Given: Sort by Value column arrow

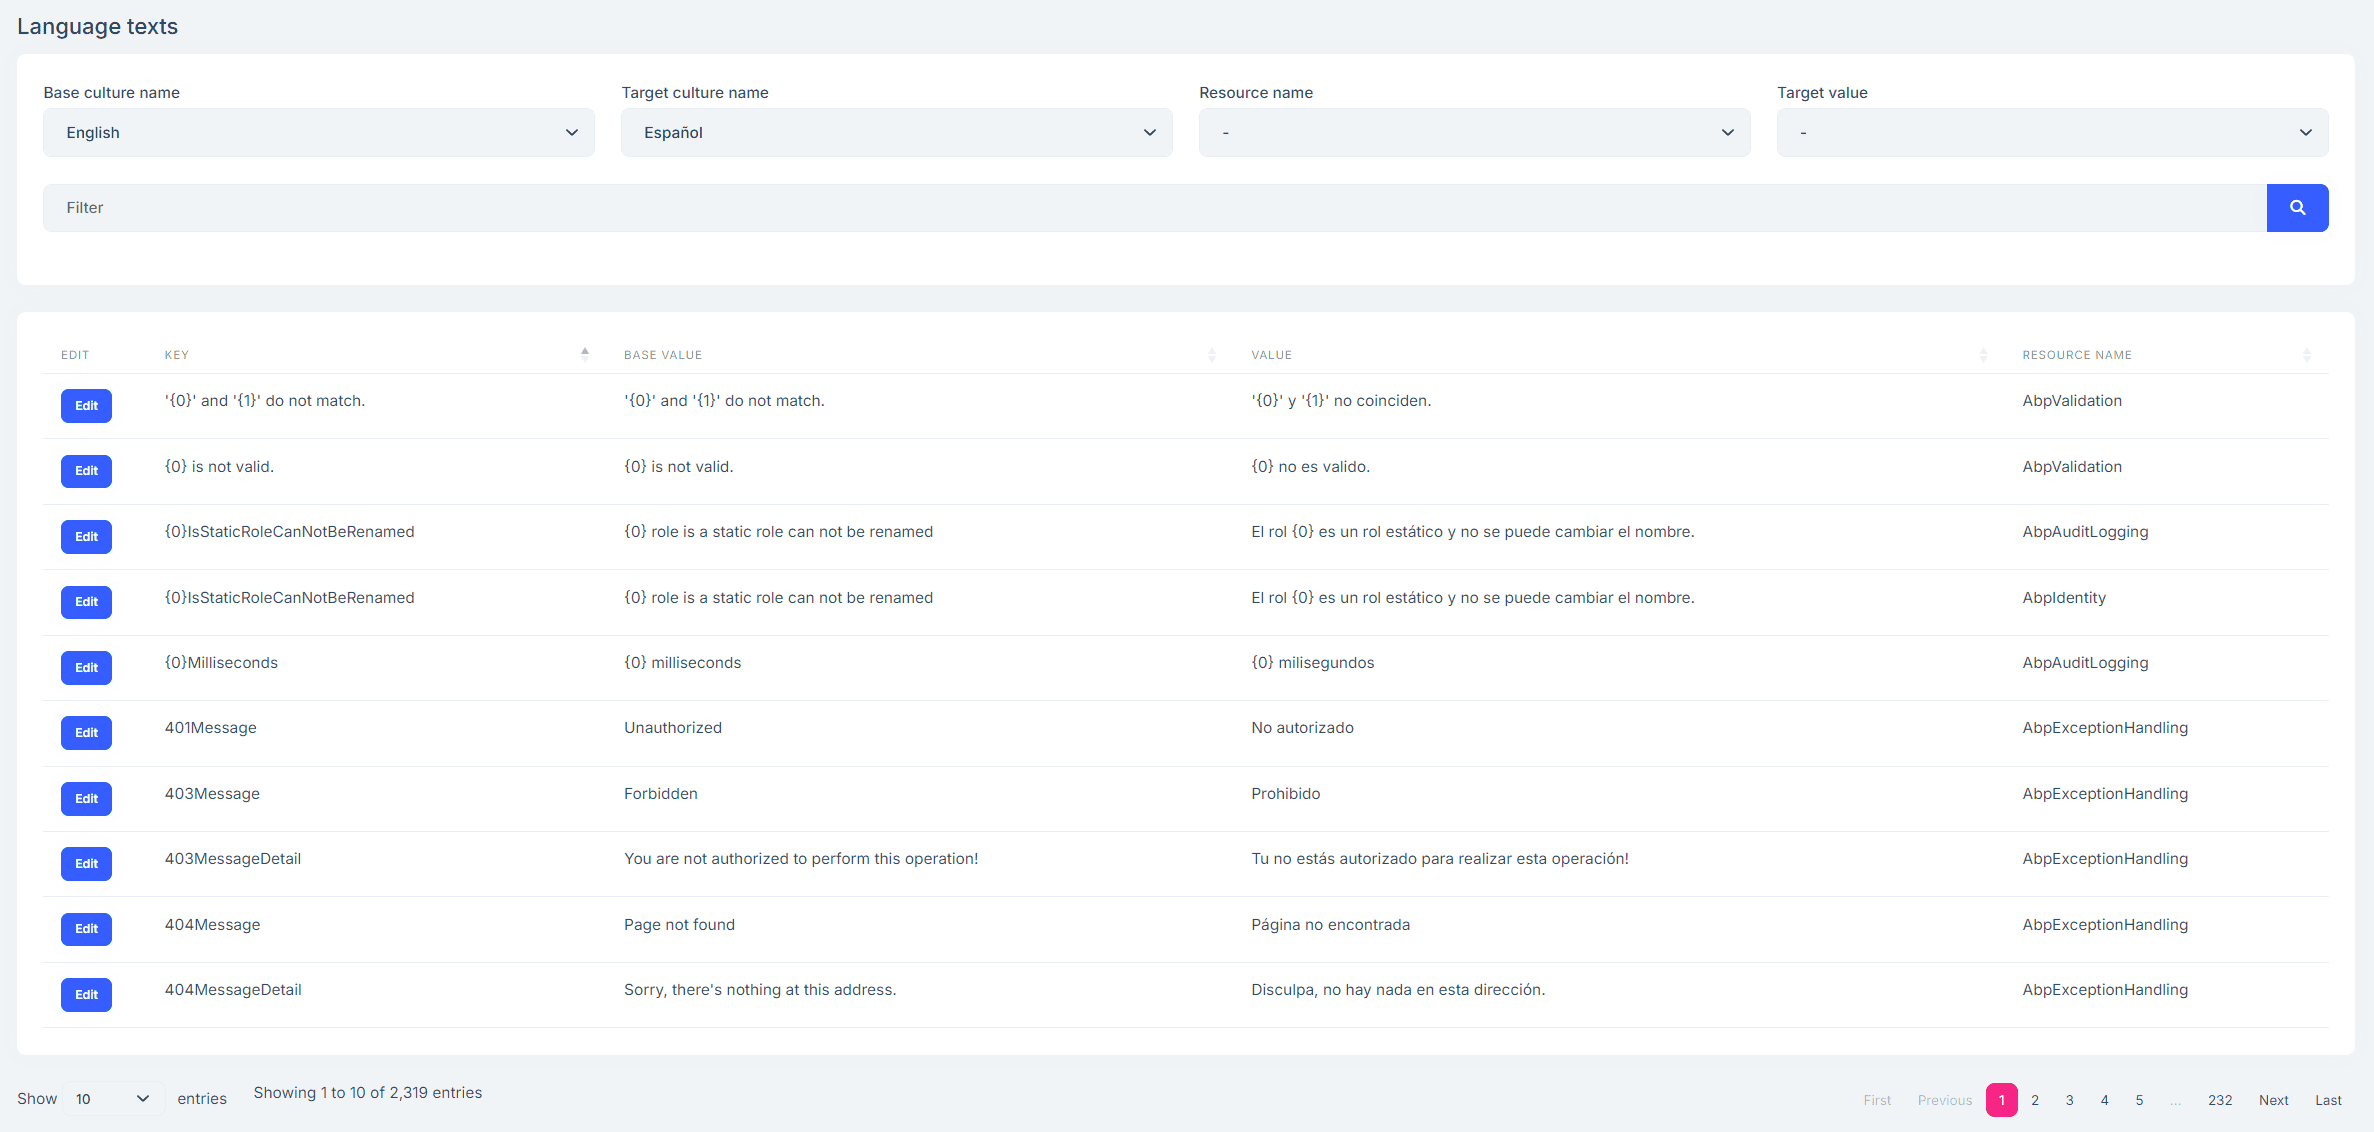Looking at the screenshot, I should (1983, 355).
